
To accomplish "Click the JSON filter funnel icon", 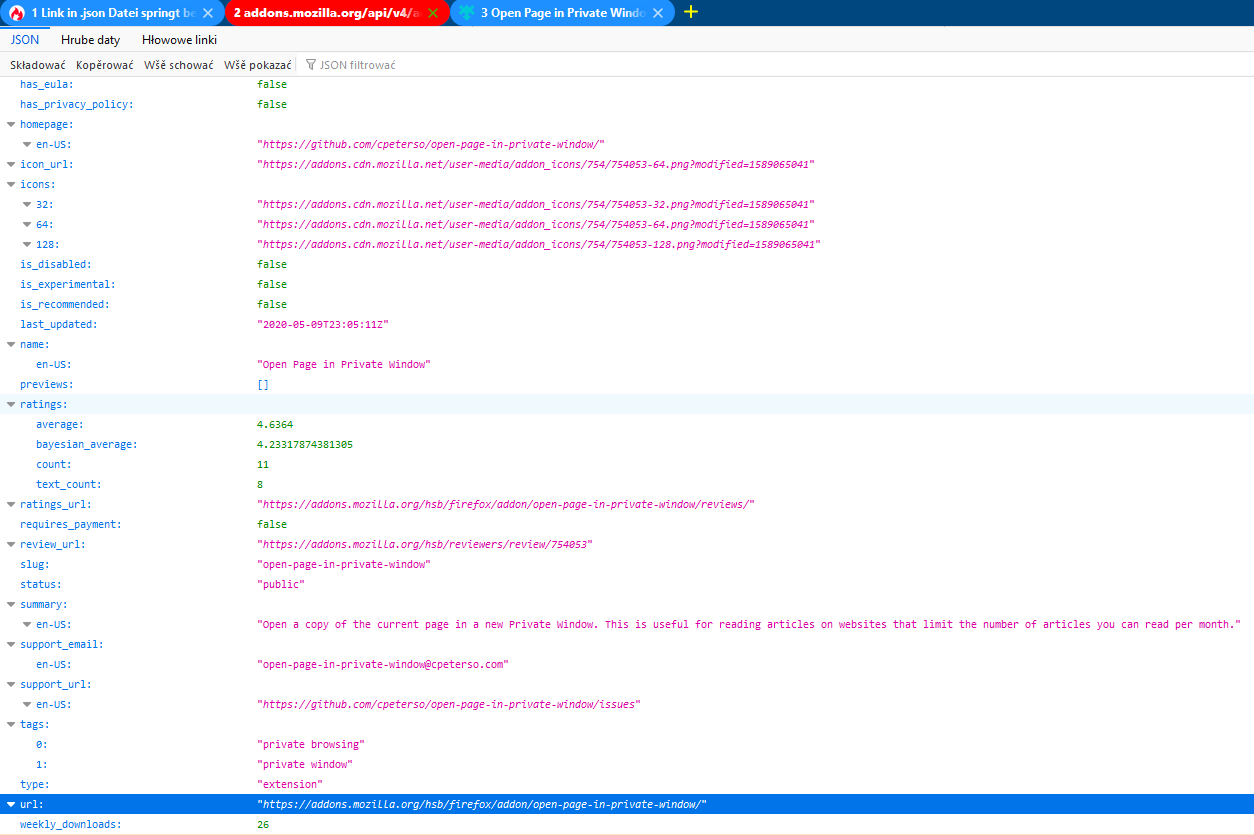I will [x=311, y=65].
